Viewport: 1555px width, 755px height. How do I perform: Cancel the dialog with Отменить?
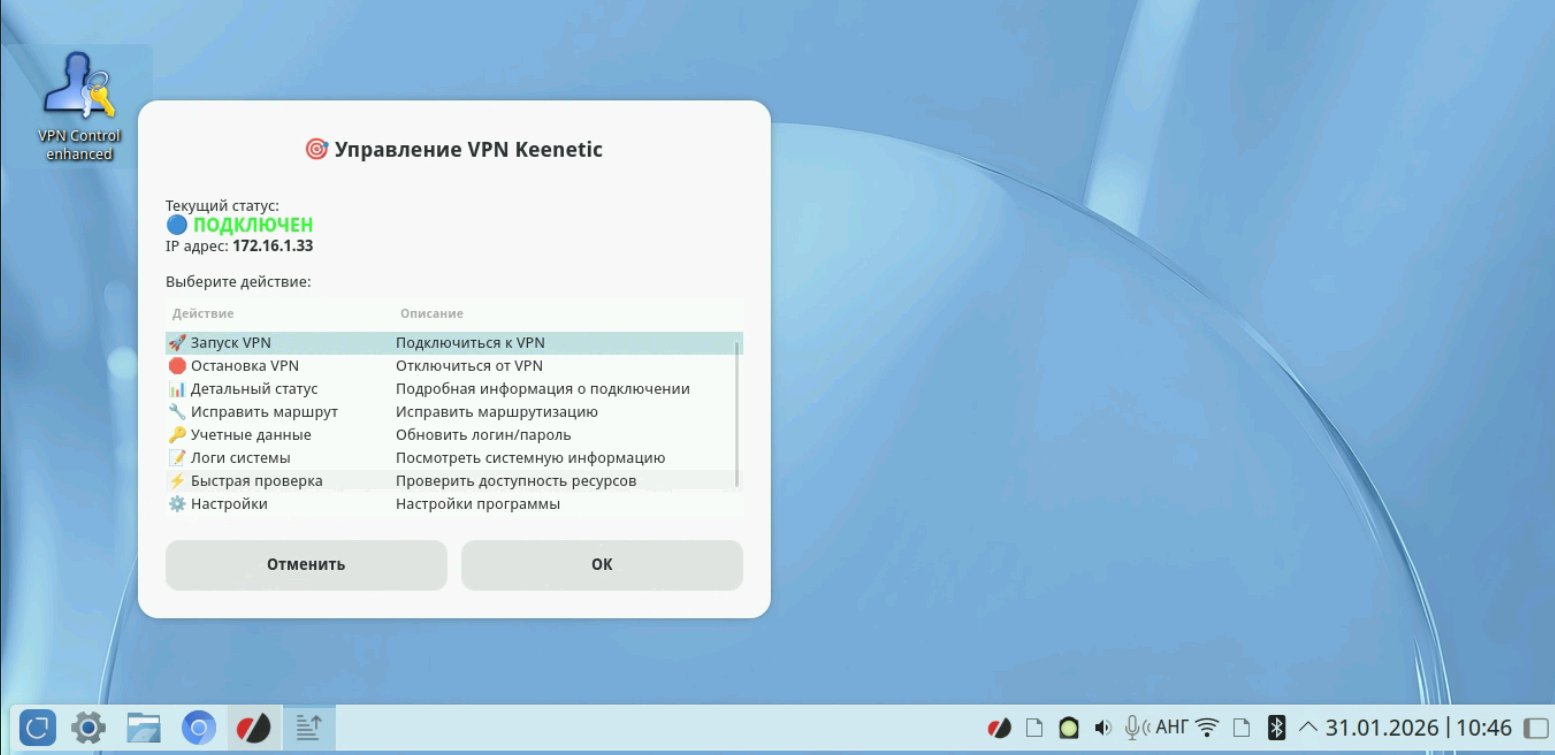pos(306,565)
